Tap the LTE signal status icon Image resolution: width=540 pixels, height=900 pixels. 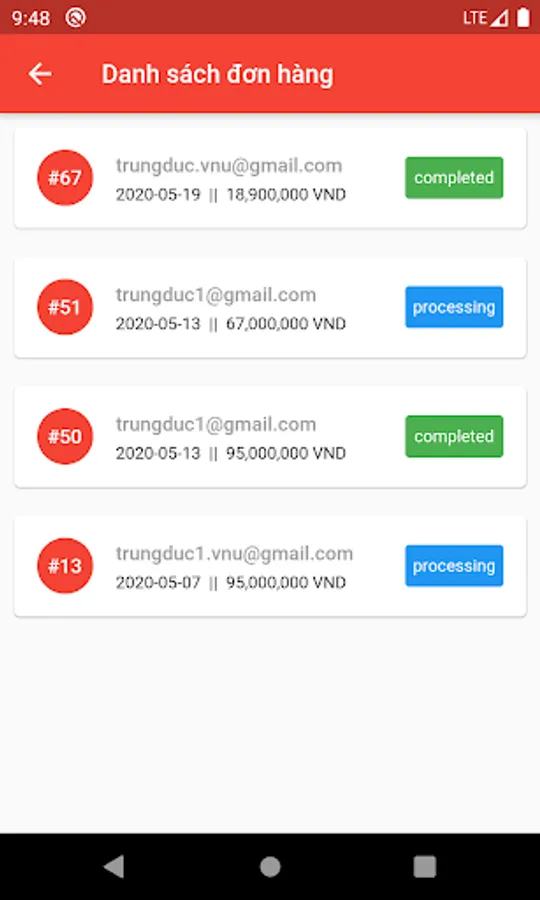(485, 18)
